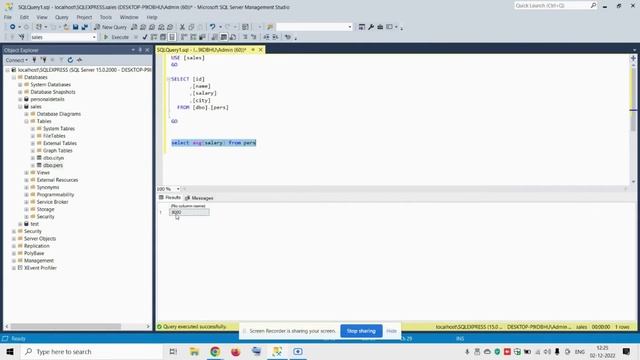Toggle Include Client Statistics
The height and width of the screenshot is (360, 640).
coord(202,37)
